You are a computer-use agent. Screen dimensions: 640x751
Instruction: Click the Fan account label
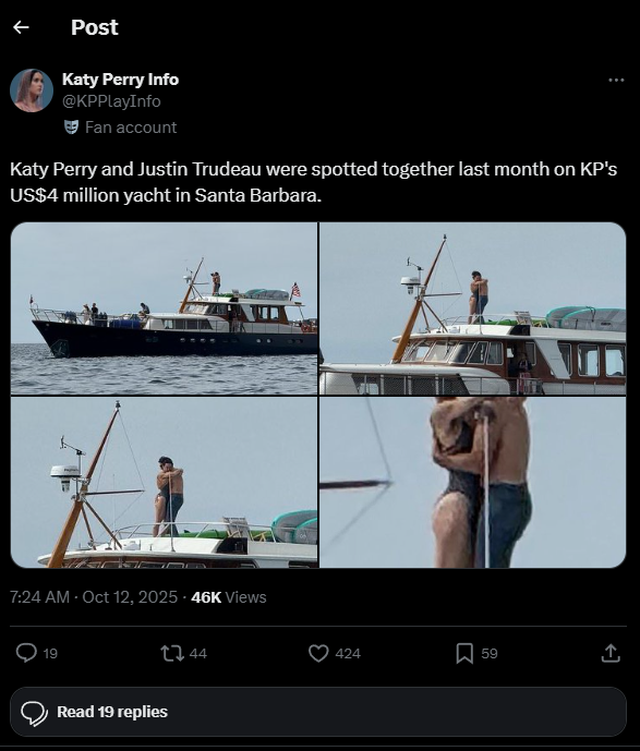click(130, 127)
